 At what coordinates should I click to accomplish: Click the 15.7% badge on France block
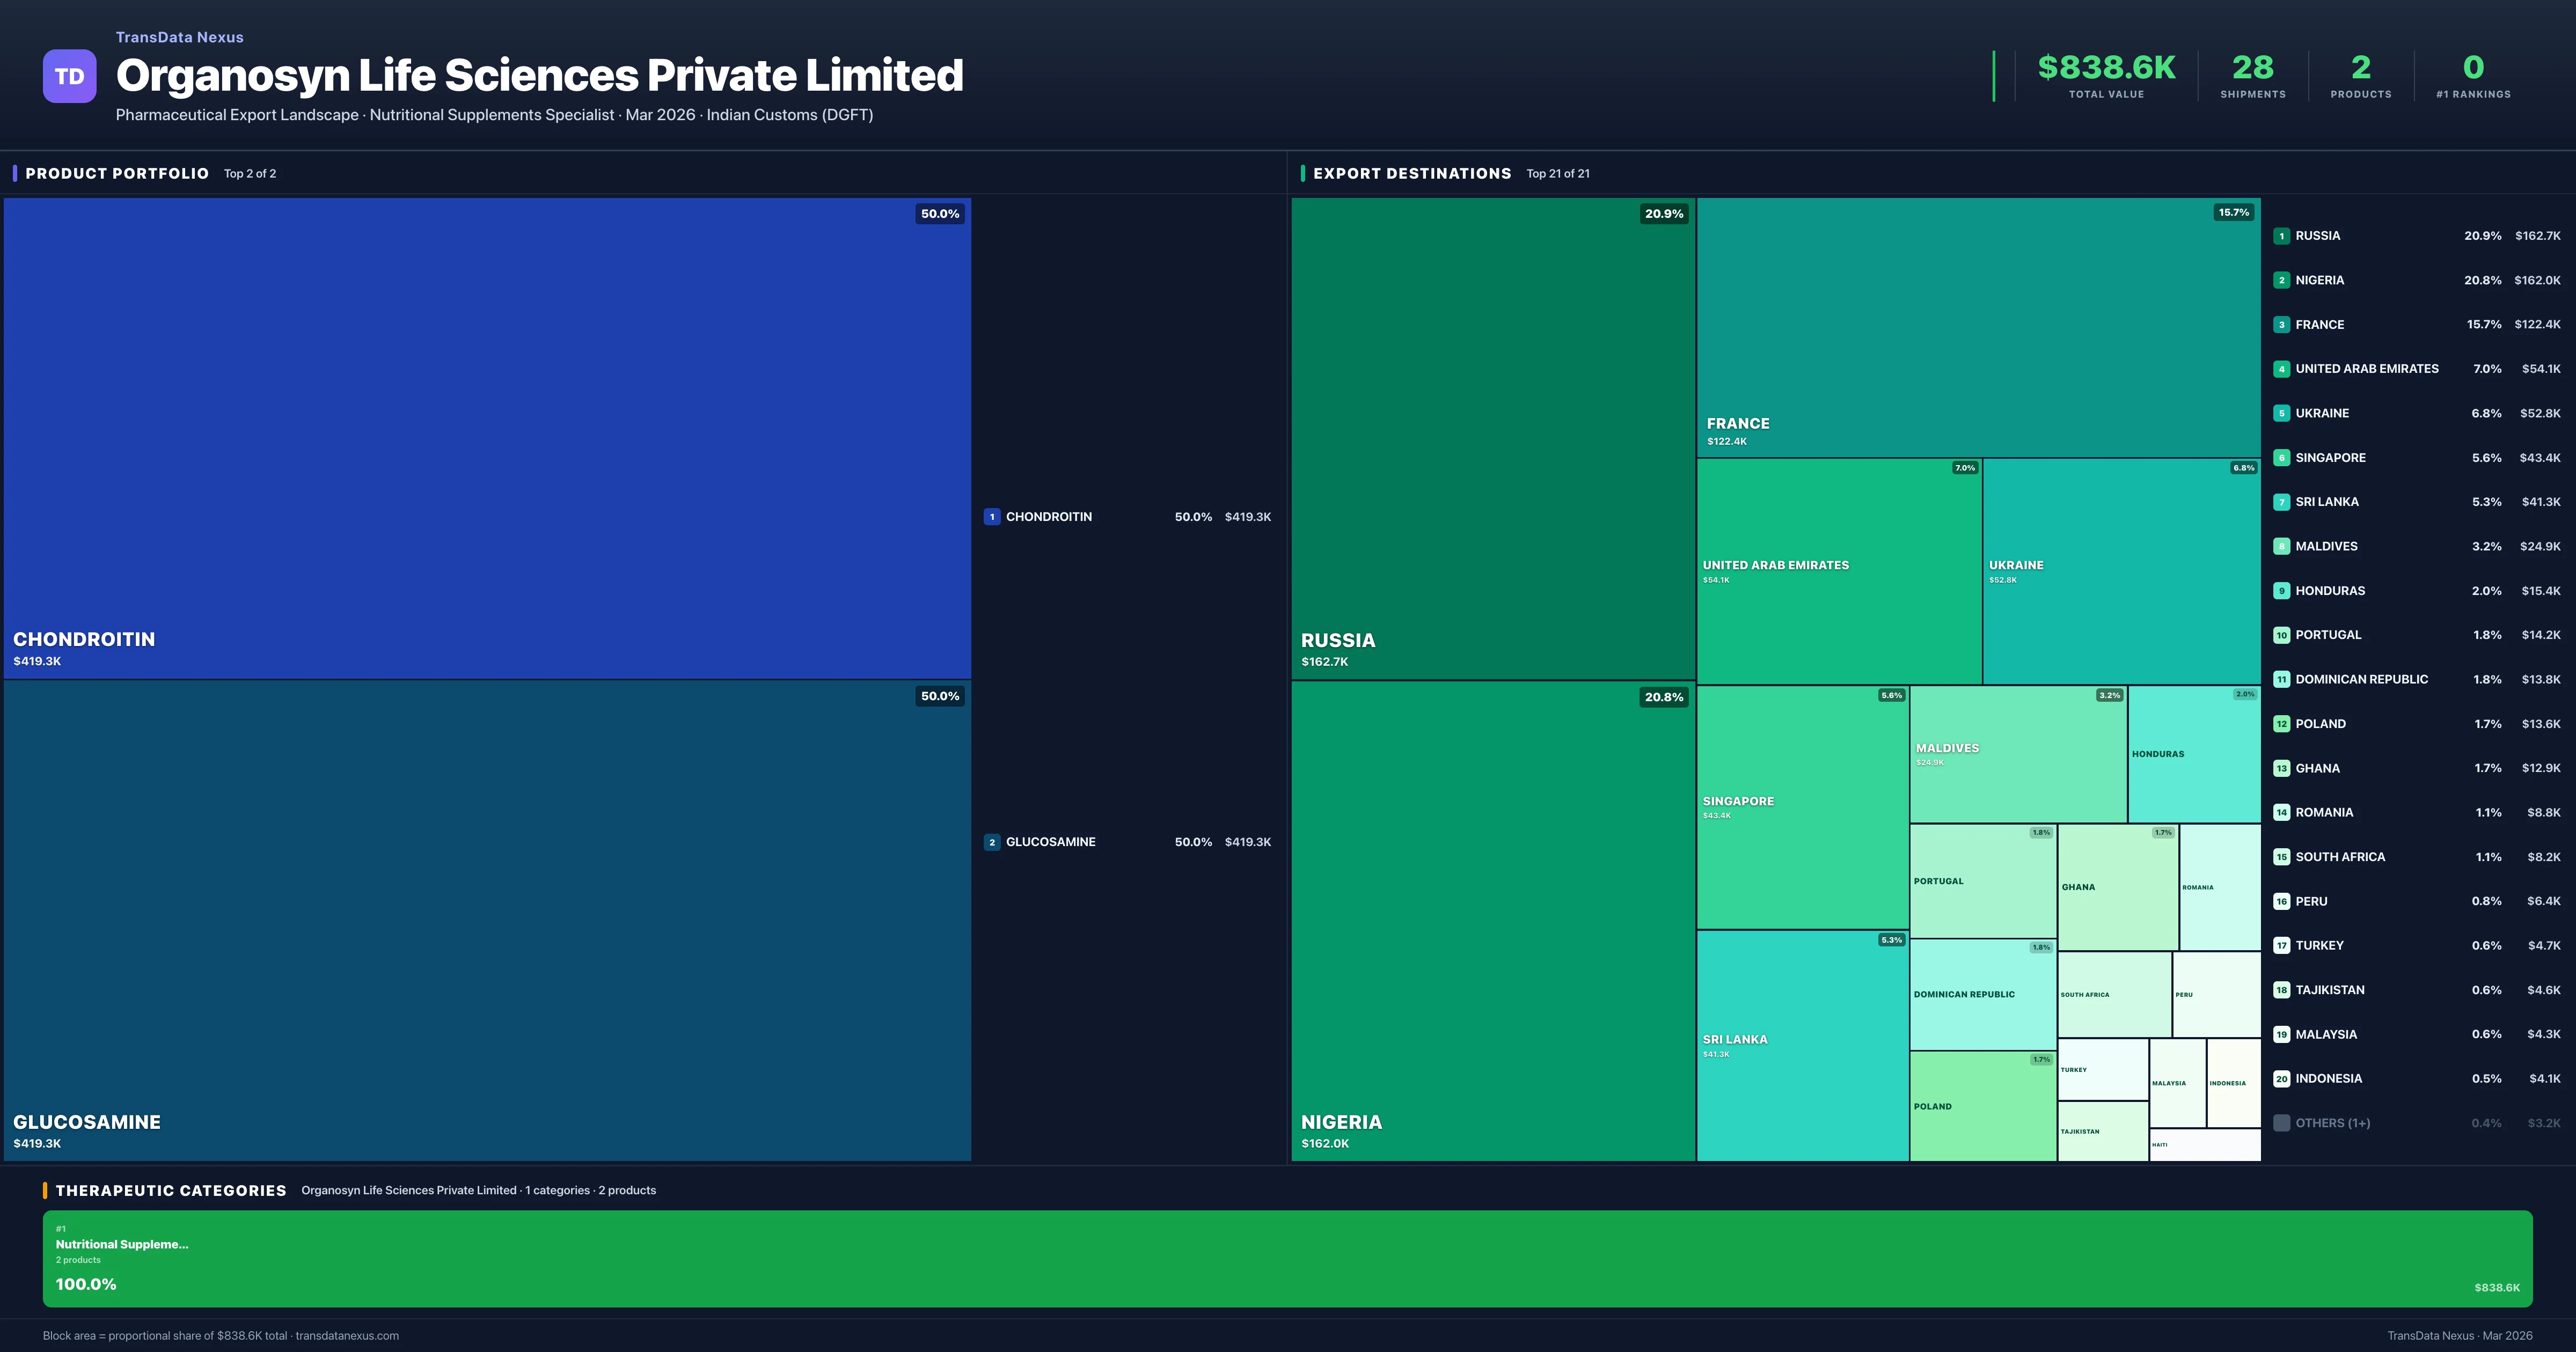click(x=2233, y=213)
